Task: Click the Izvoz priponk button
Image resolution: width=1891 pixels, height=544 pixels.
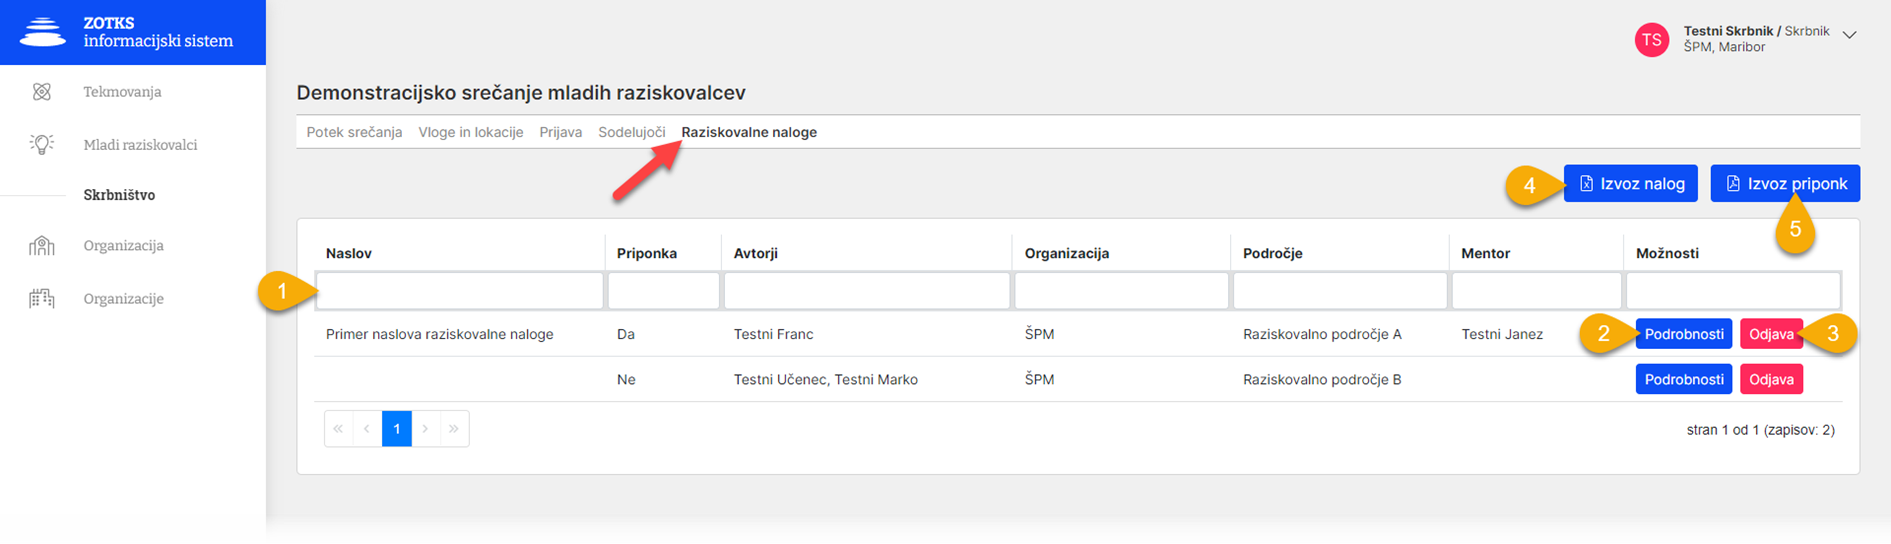Action: coord(1785,184)
